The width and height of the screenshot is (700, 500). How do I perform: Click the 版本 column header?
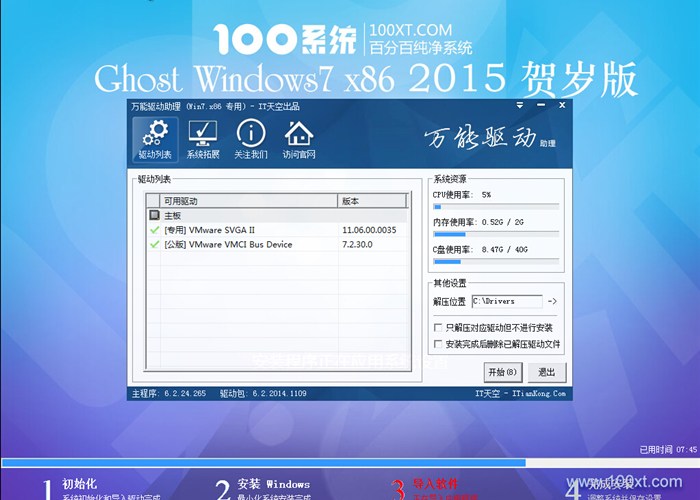tap(370, 201)
